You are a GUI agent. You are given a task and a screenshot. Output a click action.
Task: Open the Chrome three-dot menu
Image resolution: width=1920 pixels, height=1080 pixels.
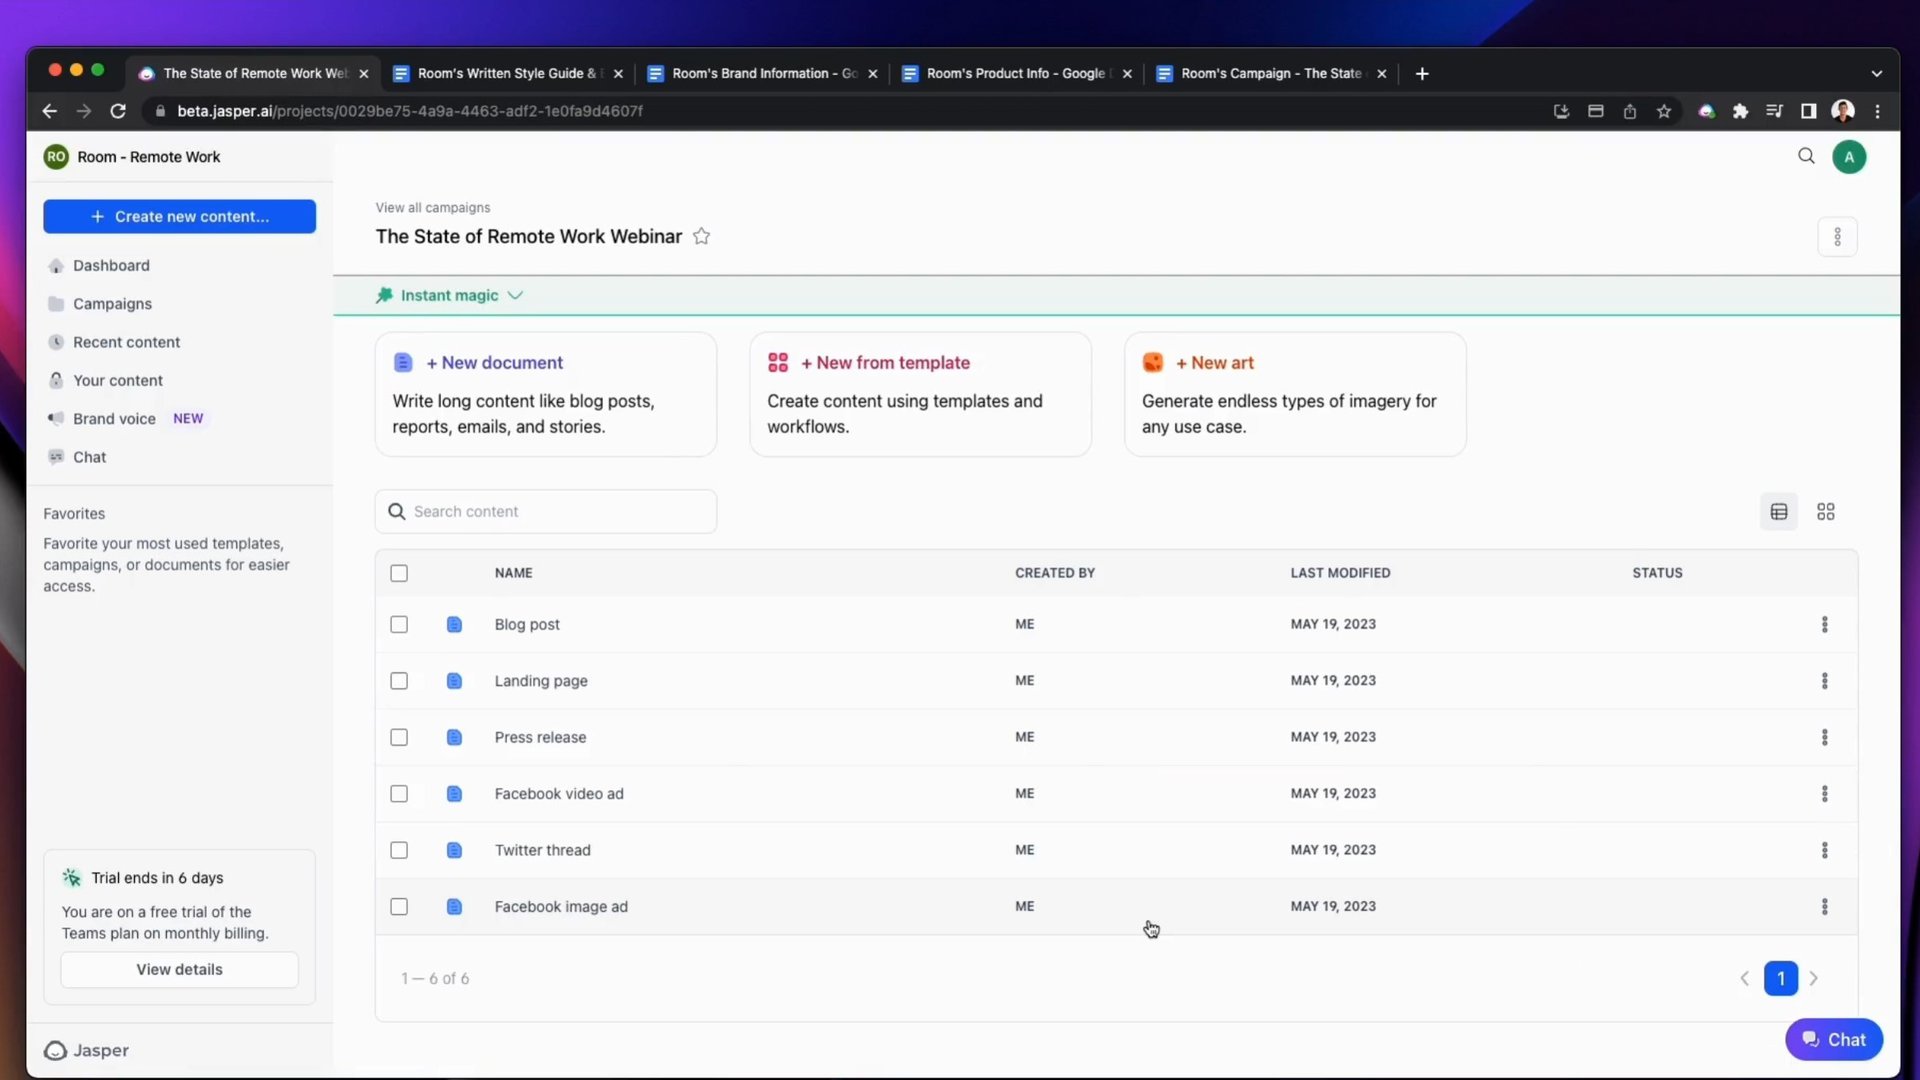pyautogui.click(x=1877, y=111)
